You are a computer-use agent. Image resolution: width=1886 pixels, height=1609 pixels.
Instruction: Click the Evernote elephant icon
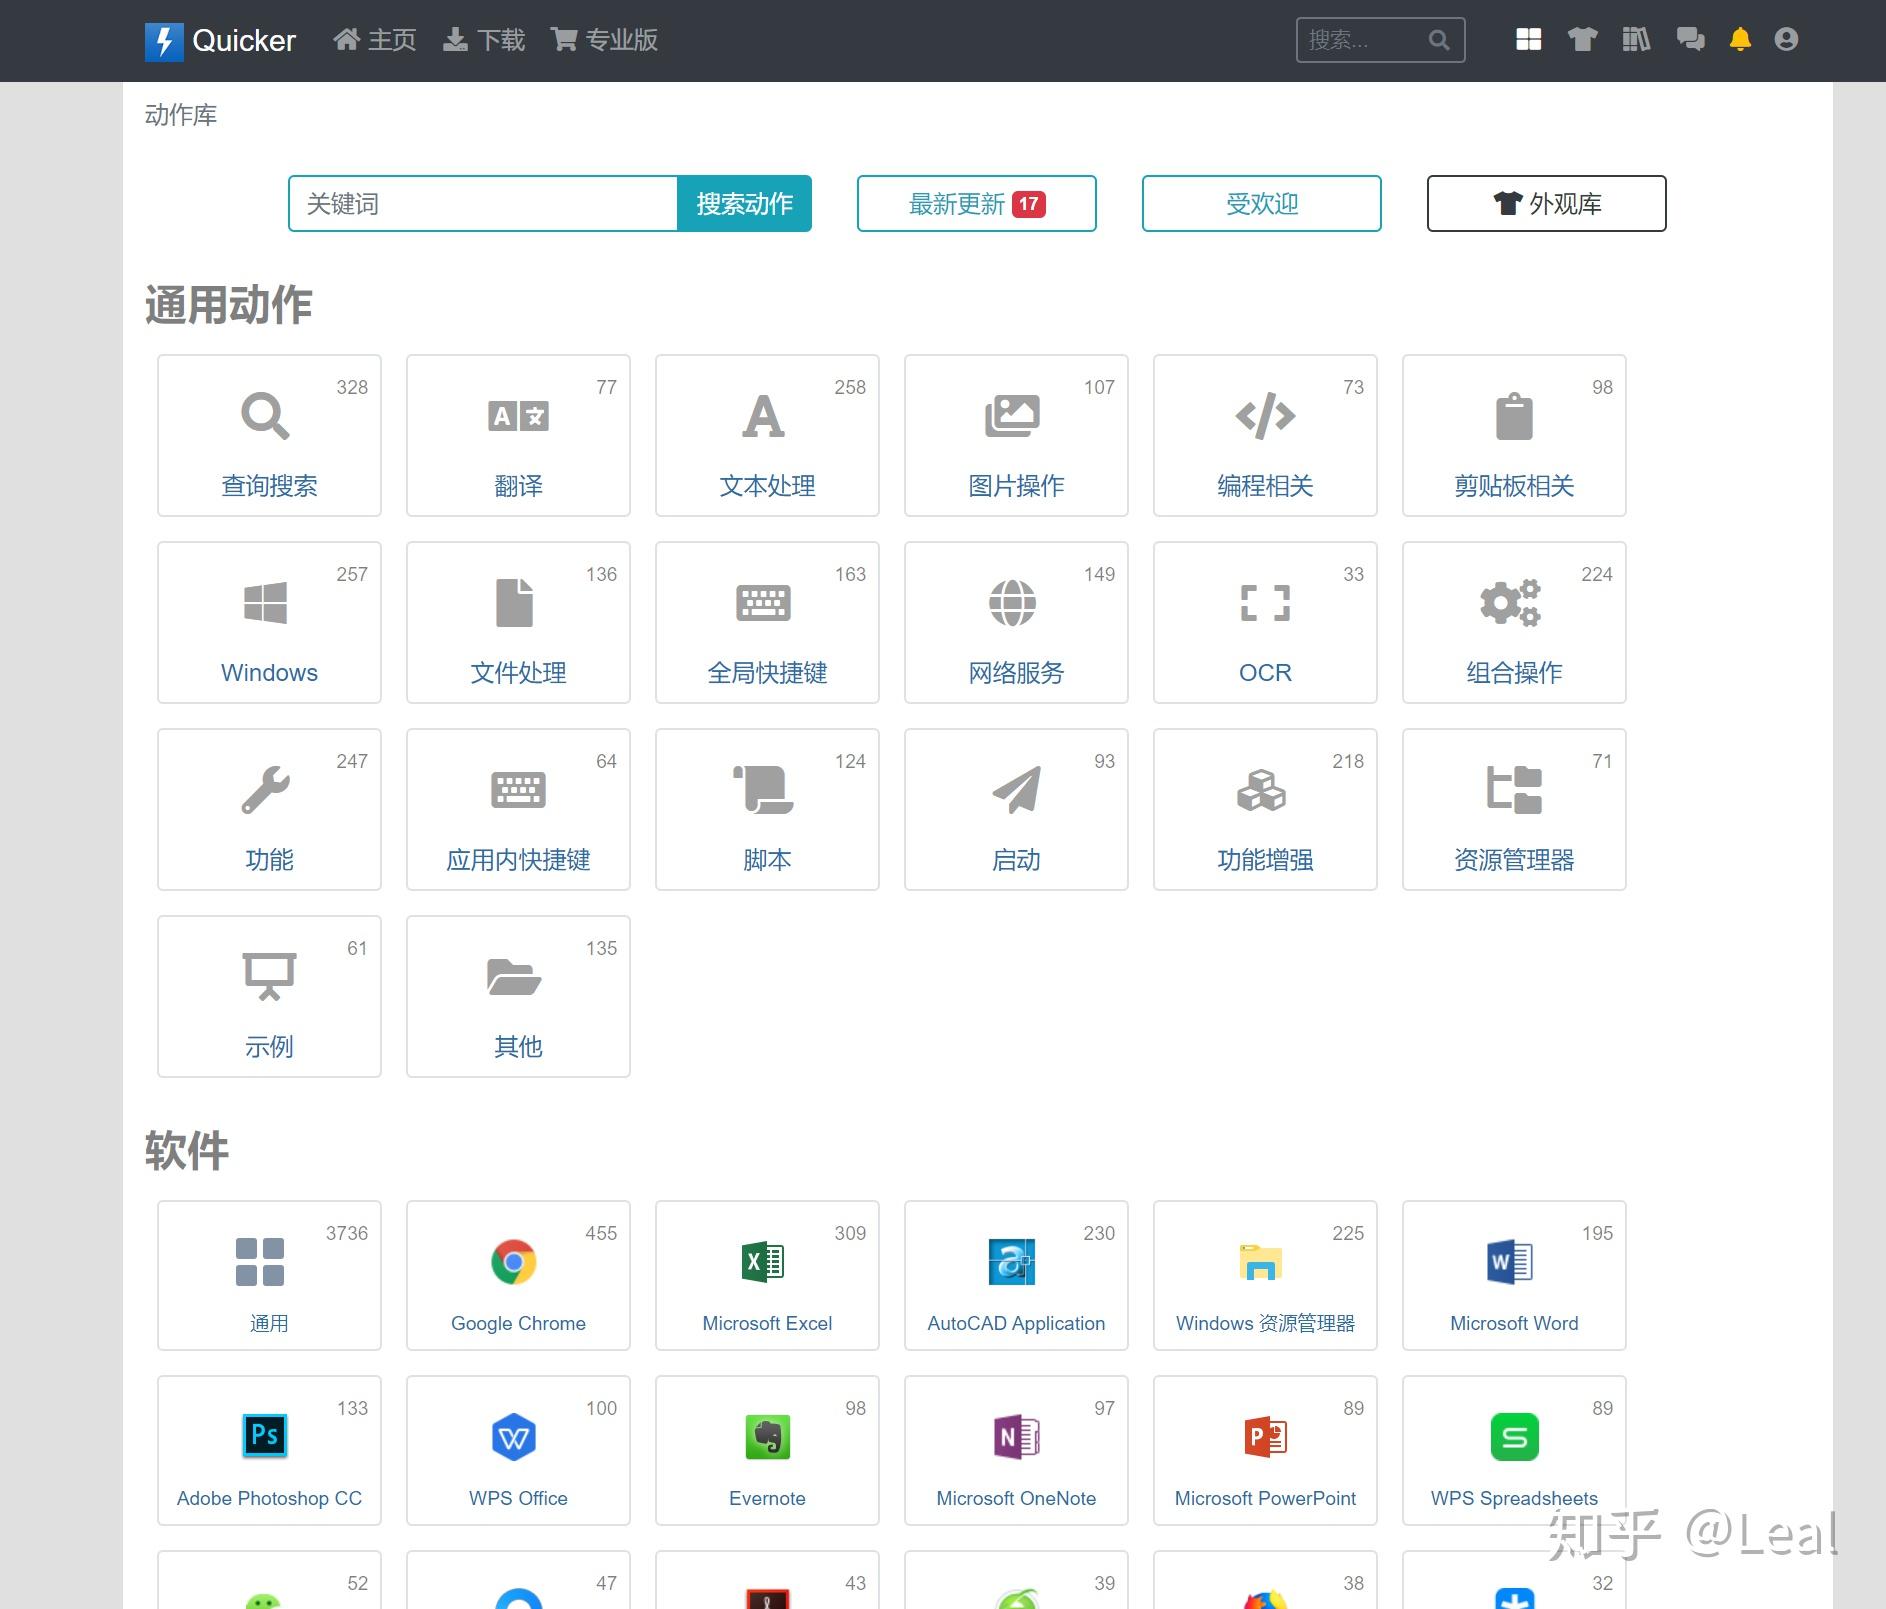click(x=768, y=1437)
